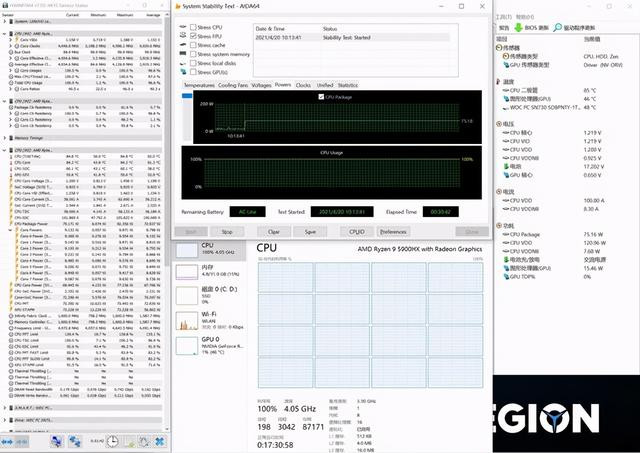Click the system memory module icon
640x453 pixels.
tap(183, 54)
